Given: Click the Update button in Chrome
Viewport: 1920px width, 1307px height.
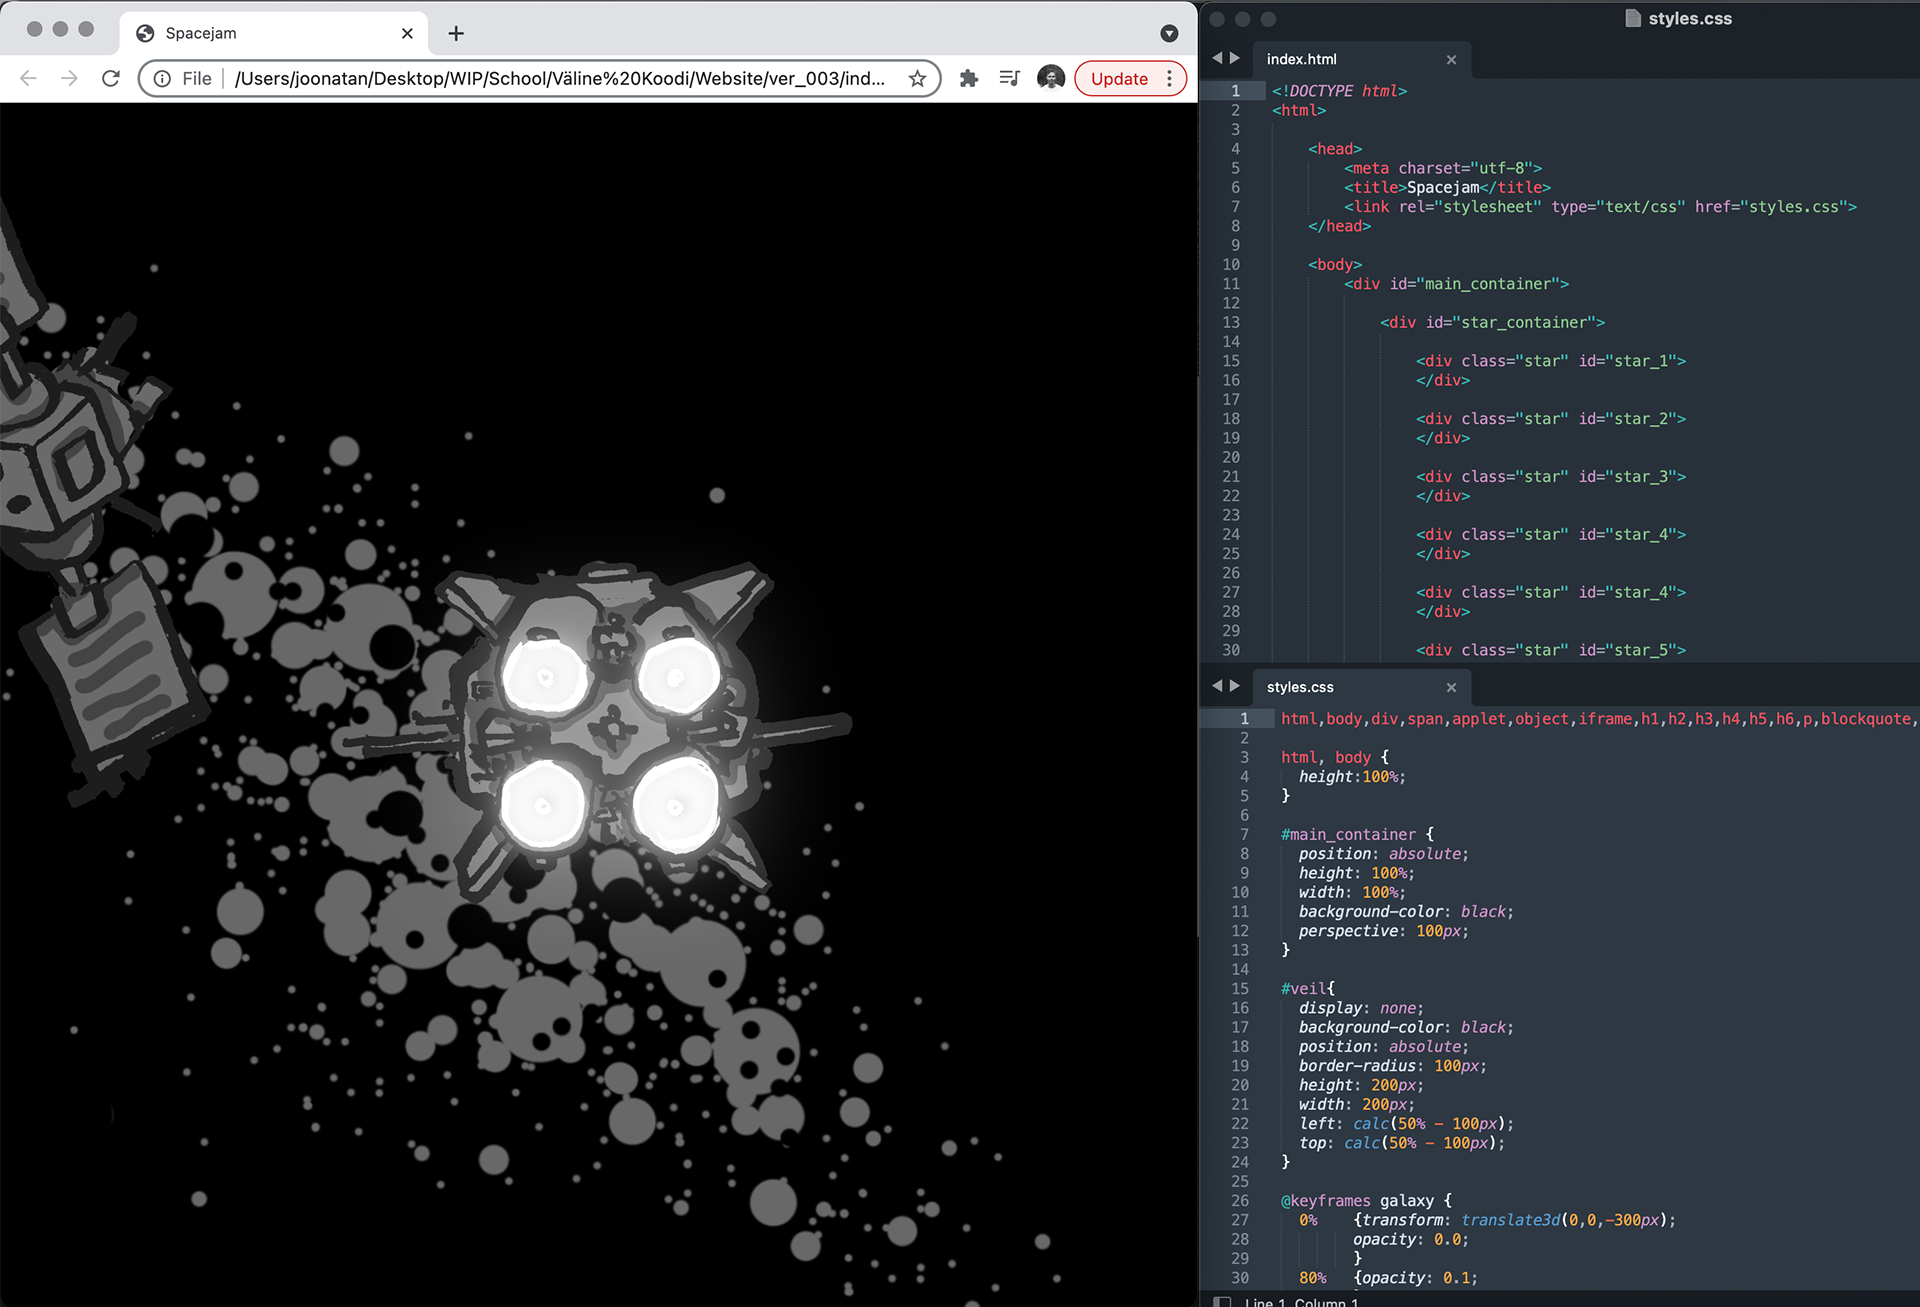Looking at the screenshot, I should [1119, 78].
